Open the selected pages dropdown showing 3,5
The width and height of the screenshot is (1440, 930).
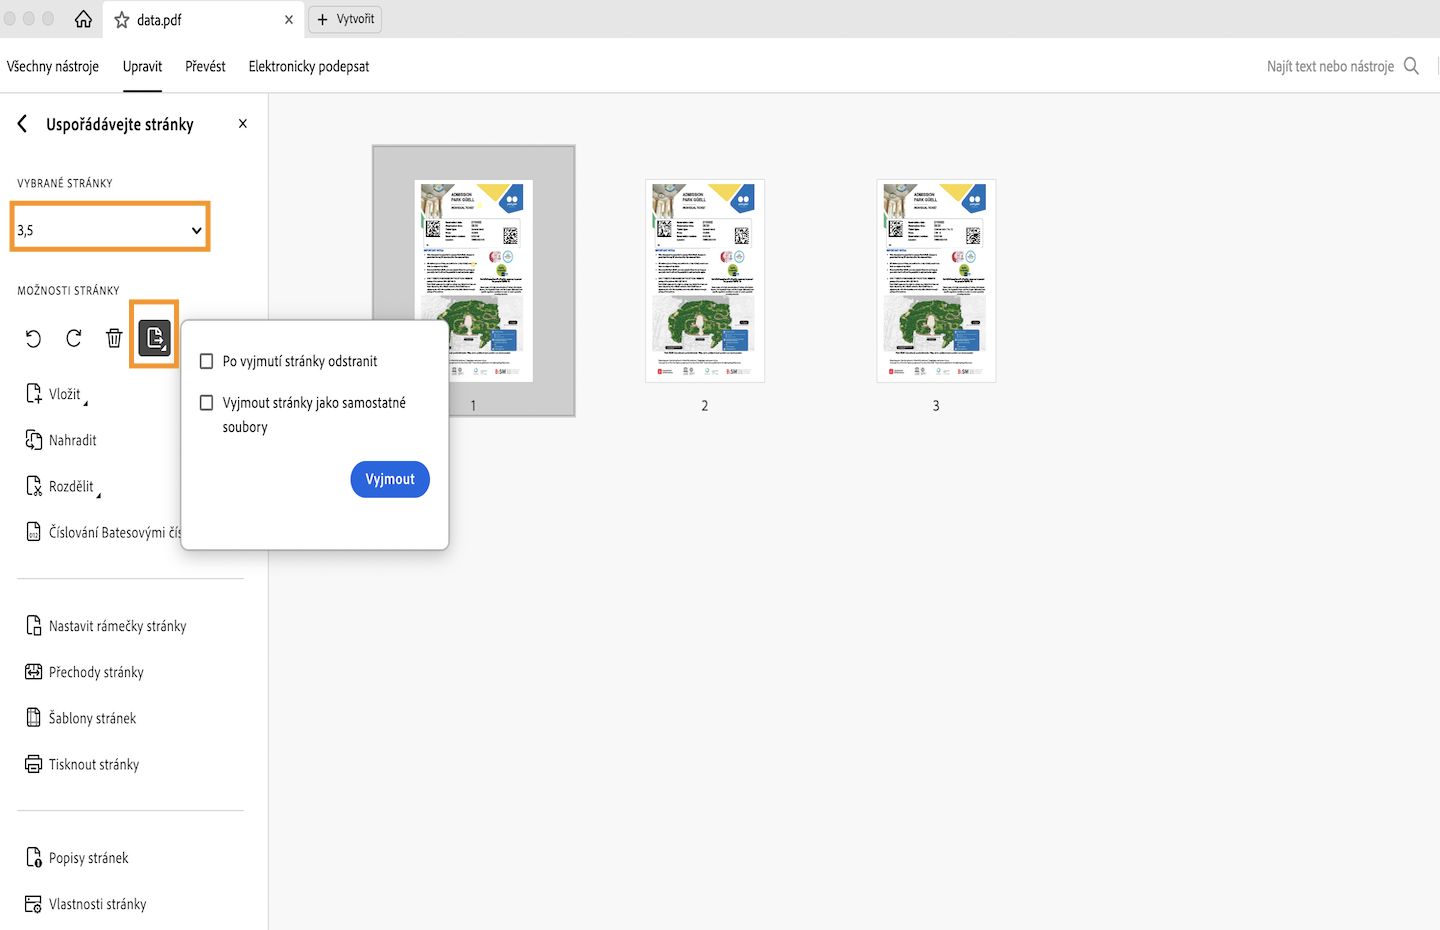click(x=109, y=228)
